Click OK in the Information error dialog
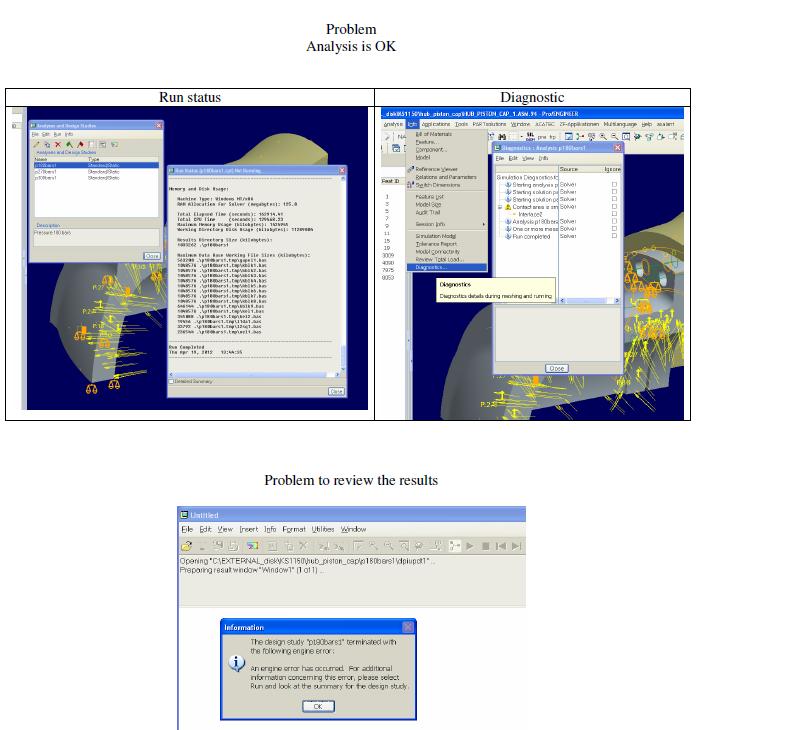 [318, 706]
